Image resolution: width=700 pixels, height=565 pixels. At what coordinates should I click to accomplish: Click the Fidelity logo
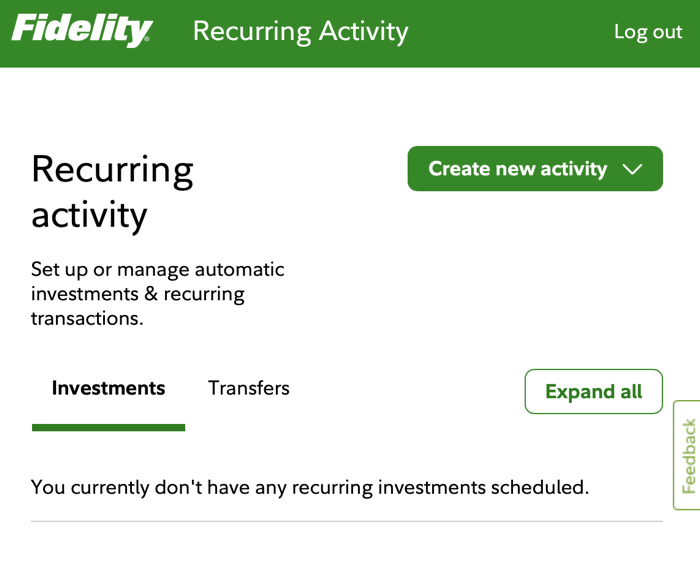[80, 30]
